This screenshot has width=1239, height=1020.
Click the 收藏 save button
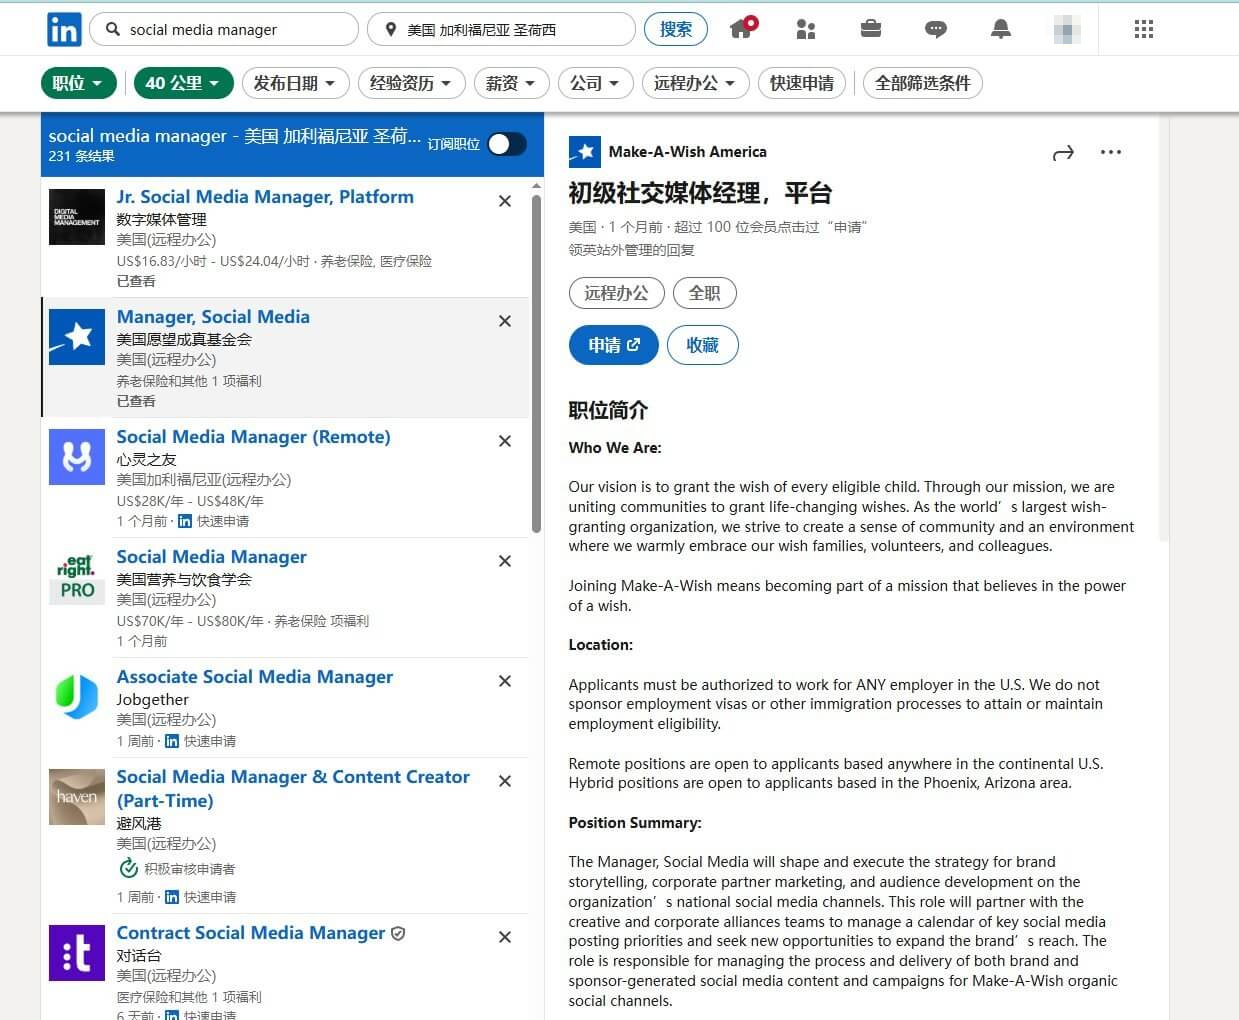[x=703, y=345]
